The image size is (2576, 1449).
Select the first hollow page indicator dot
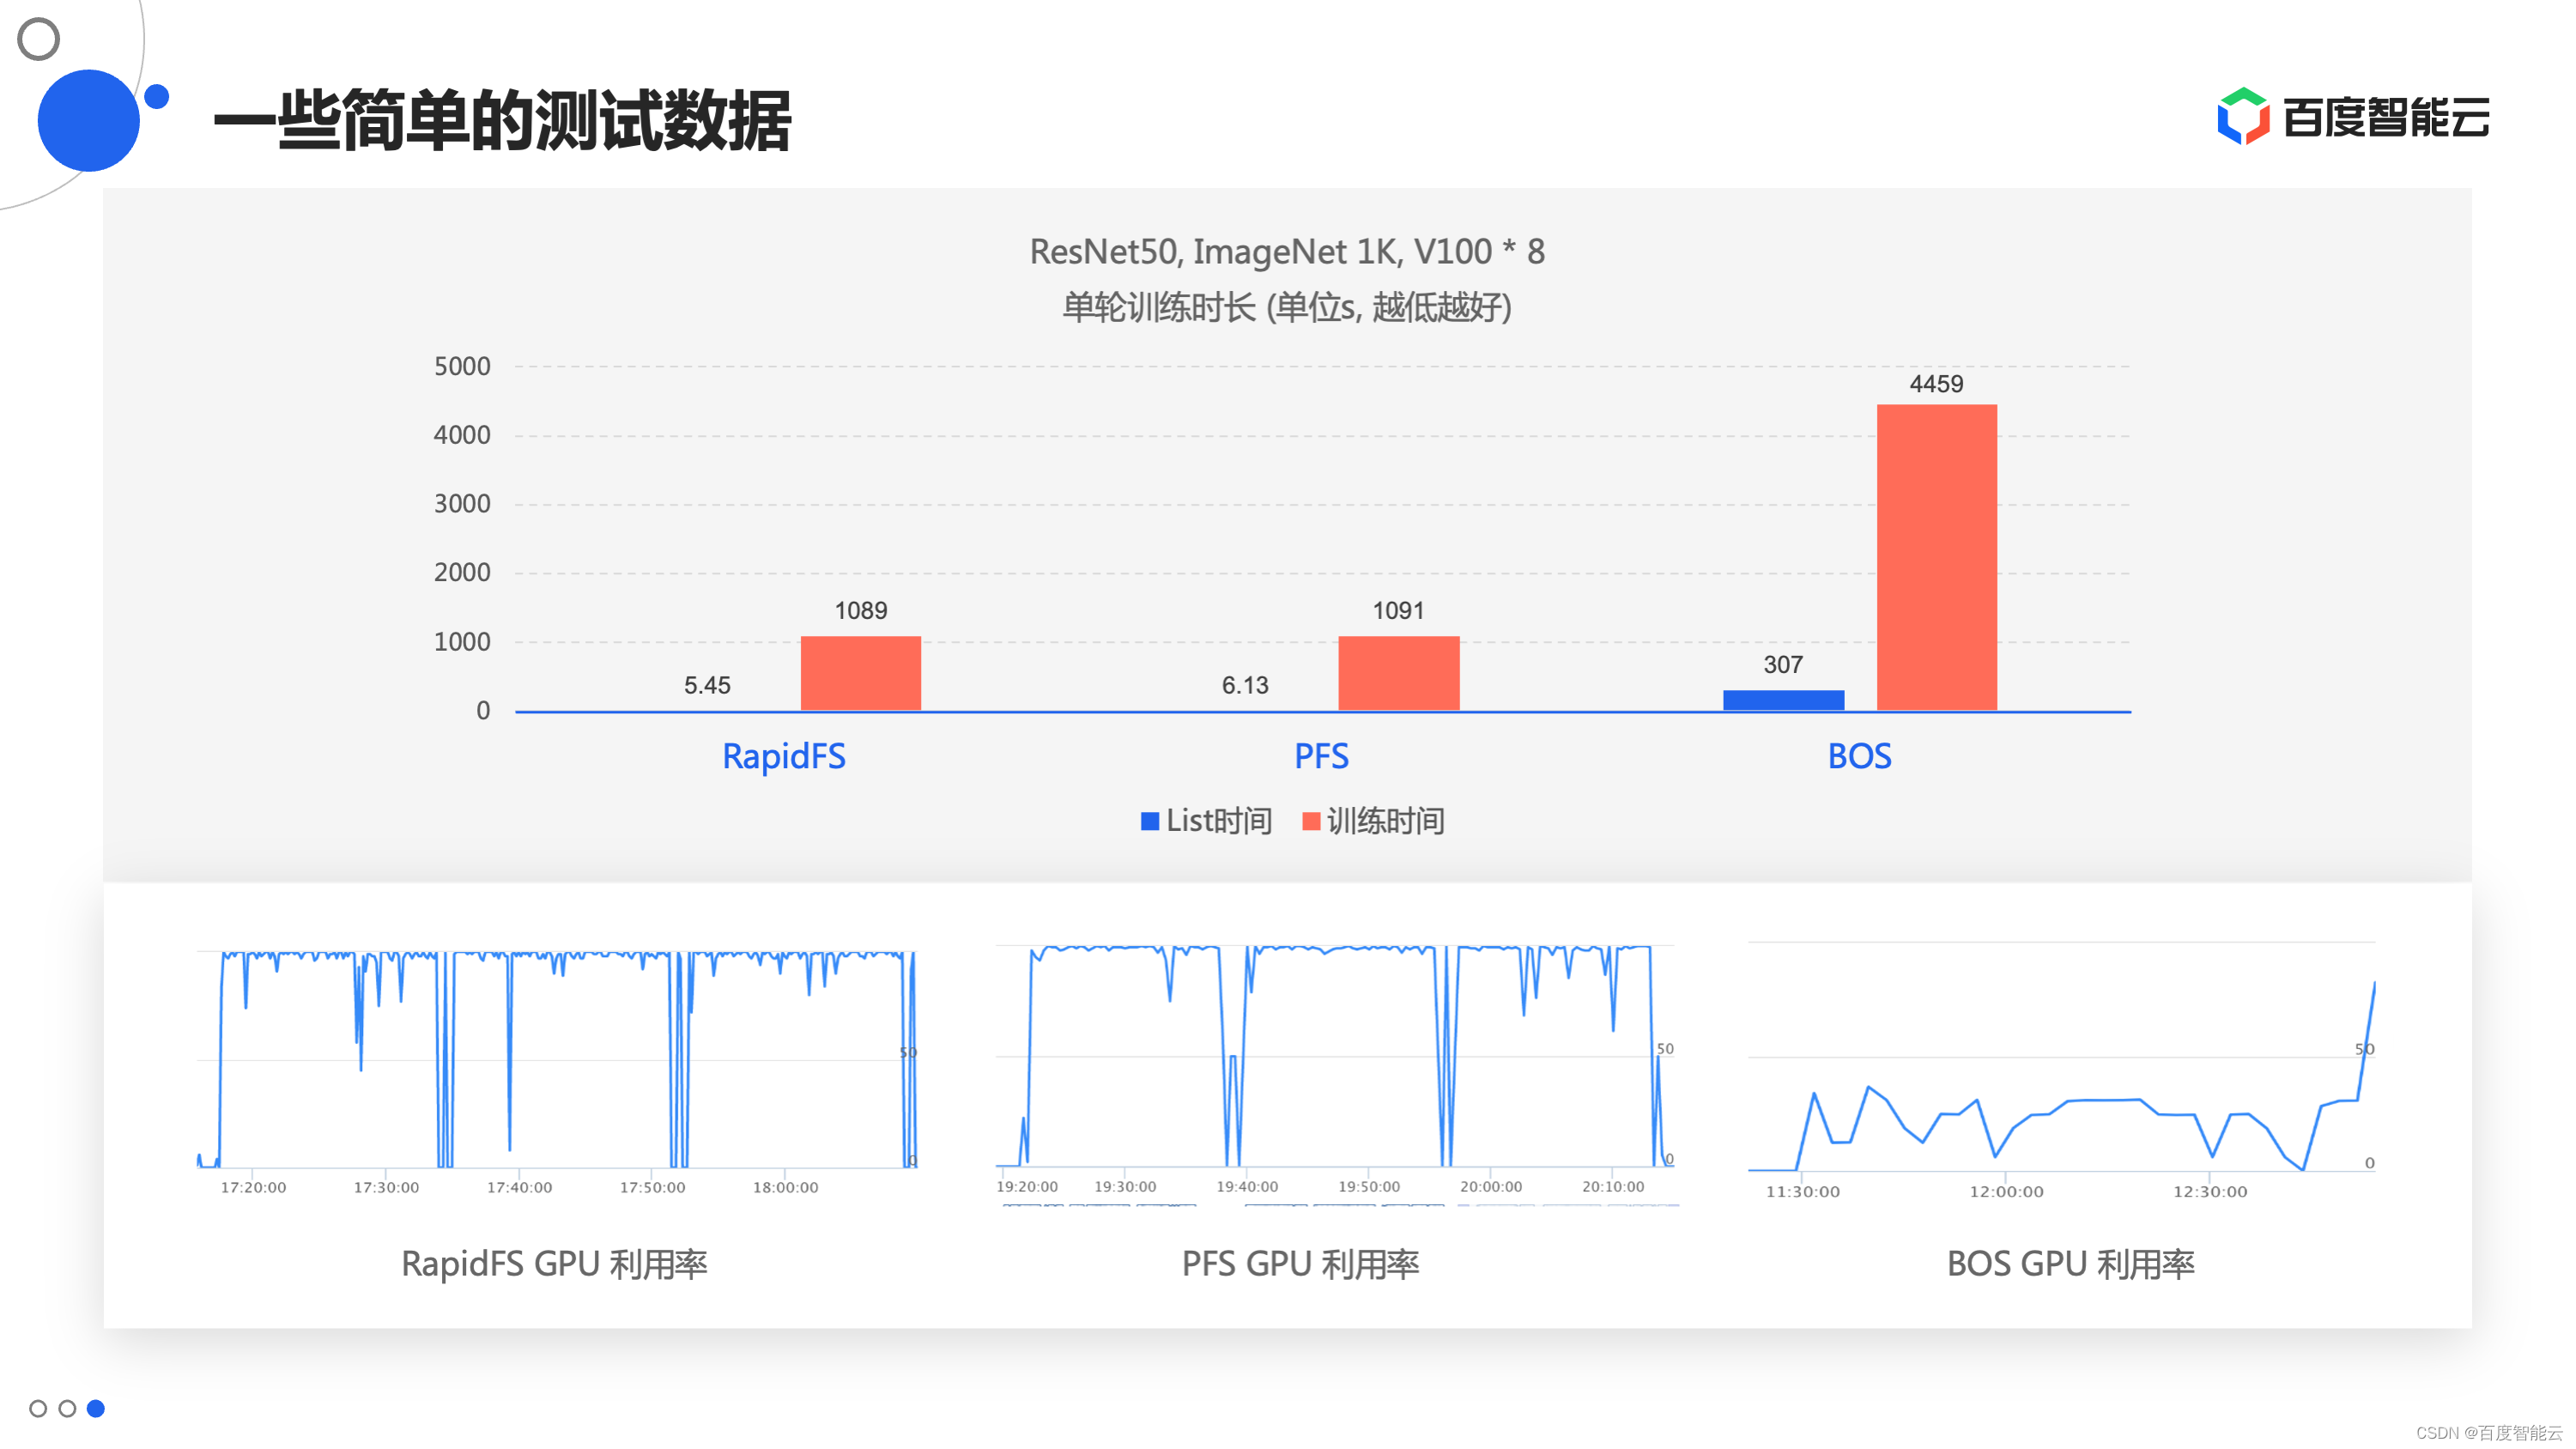coord(38,1408)
